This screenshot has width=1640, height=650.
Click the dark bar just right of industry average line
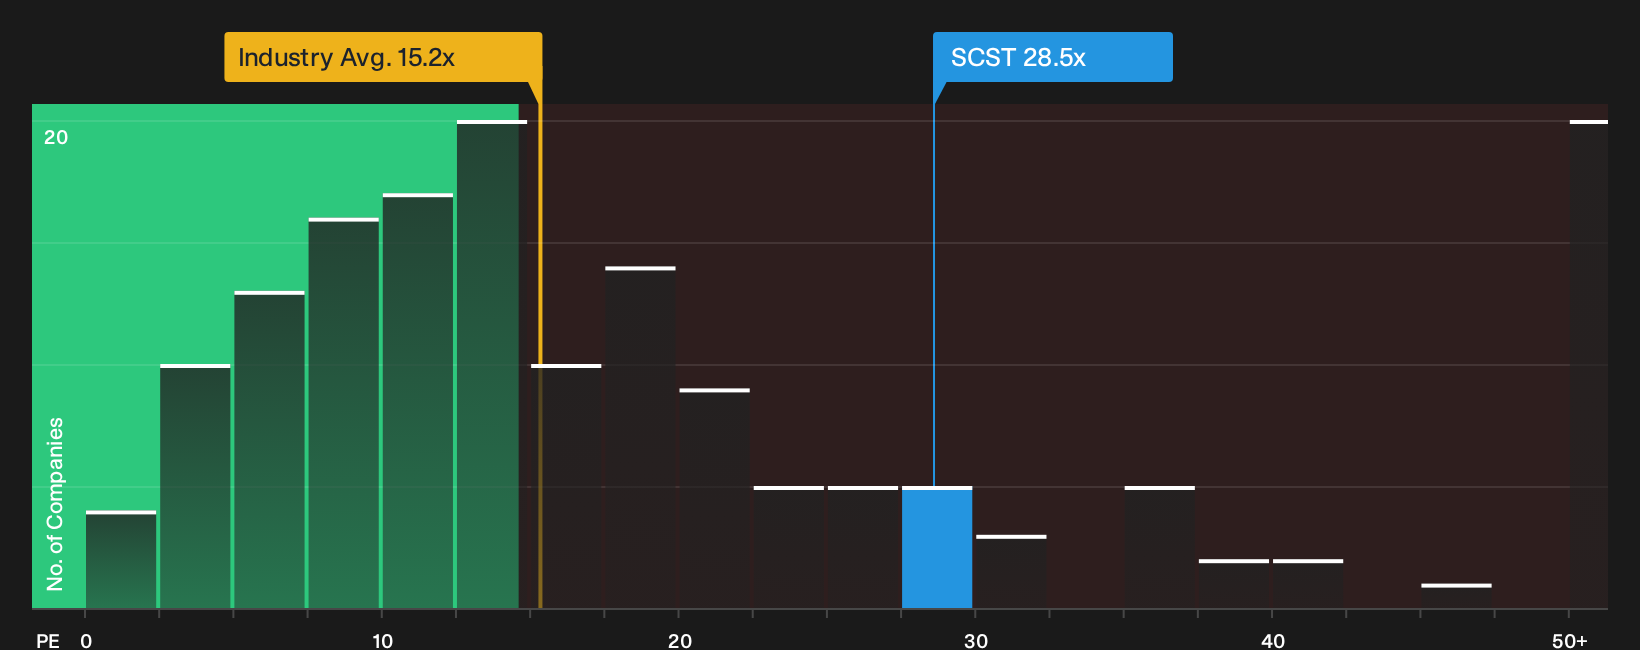(x=566, y=487)
